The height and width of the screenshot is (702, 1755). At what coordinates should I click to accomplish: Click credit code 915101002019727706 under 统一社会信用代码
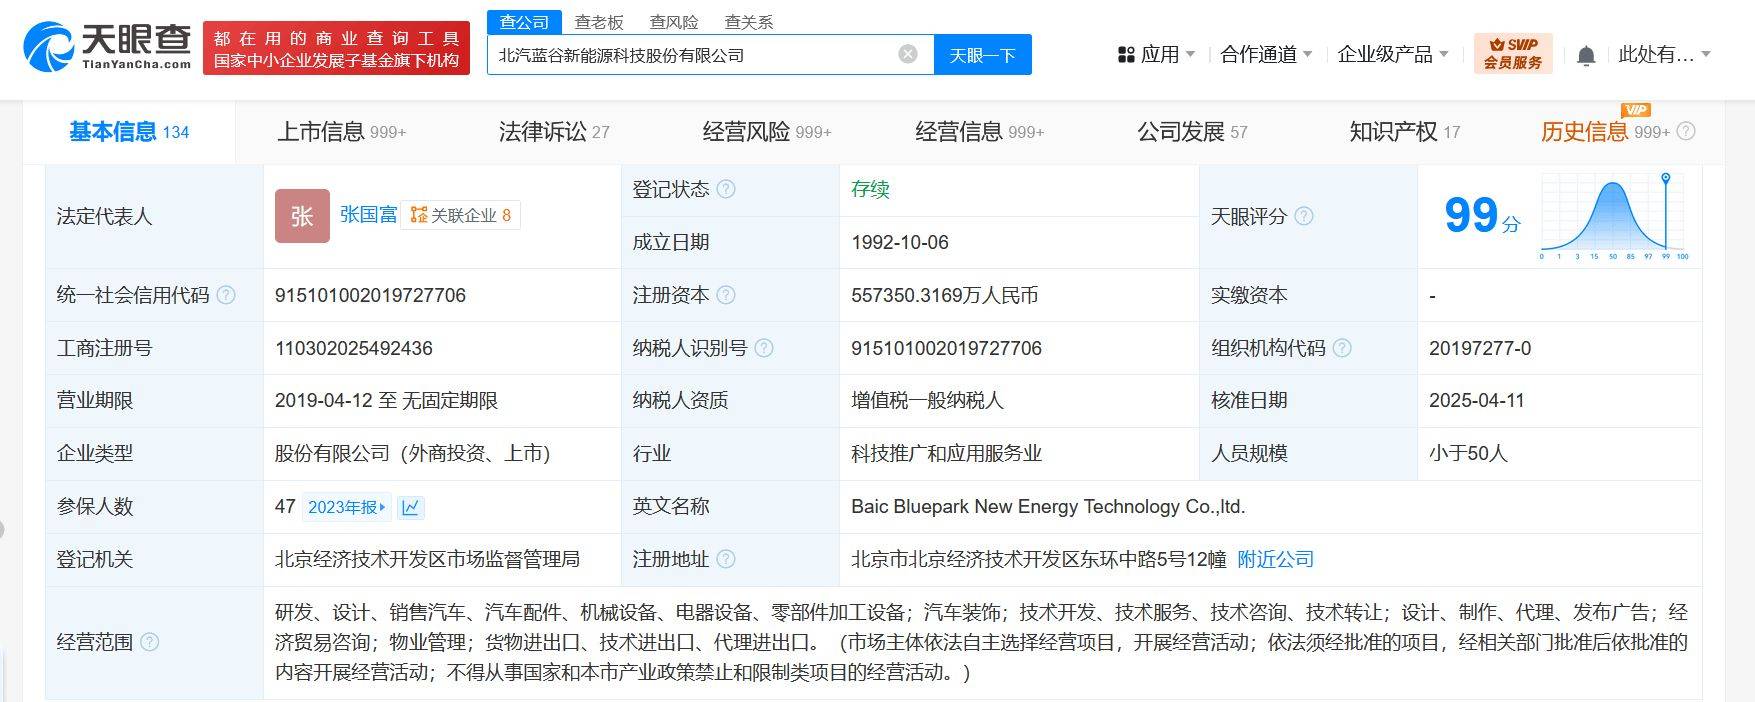pyautogui.click(x=370, y=295)
